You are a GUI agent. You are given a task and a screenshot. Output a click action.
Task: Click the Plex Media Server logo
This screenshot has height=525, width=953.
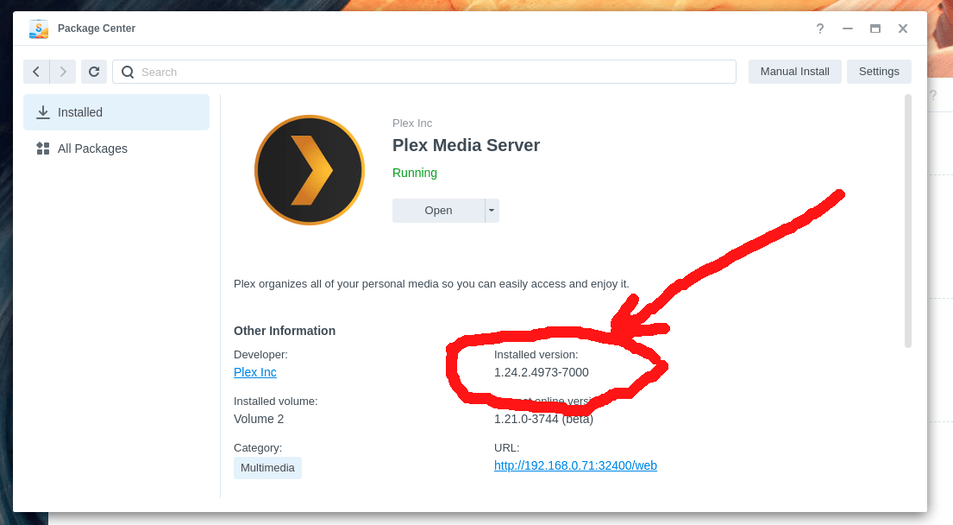[x=309, y=170]
